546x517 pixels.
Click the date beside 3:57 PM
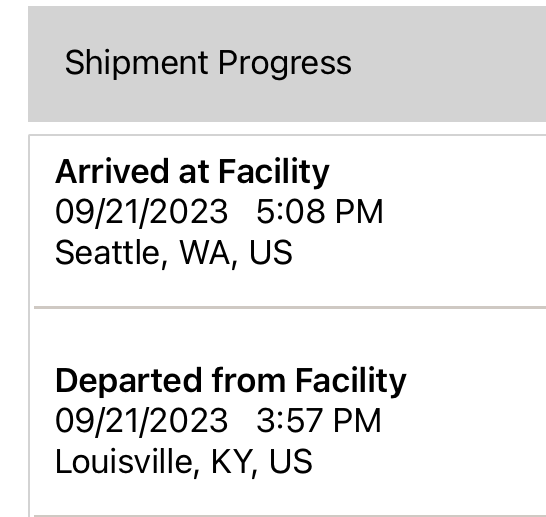tap(142, 421)
